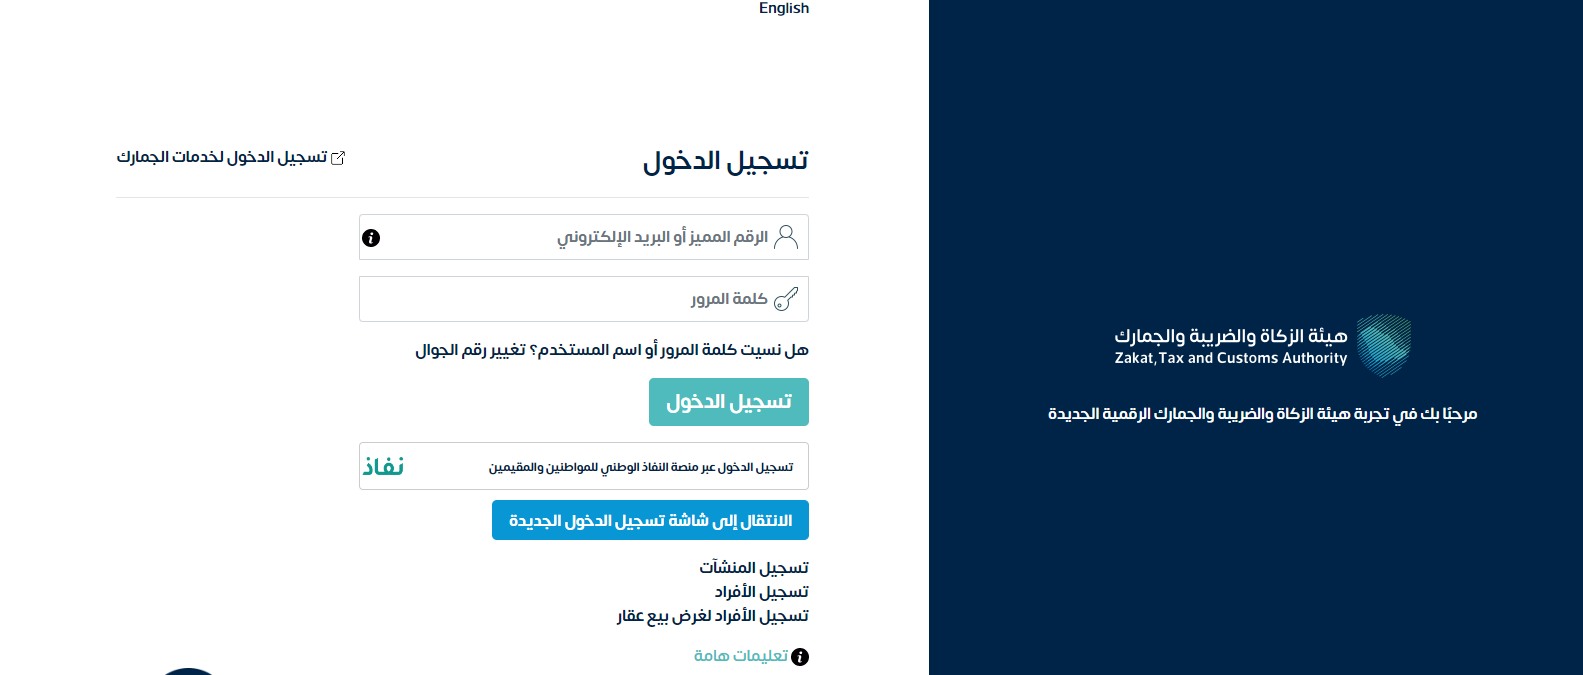Click the user profile icon in username field
This screenshot has width=1583, height=675.
(x=786, y=237)
